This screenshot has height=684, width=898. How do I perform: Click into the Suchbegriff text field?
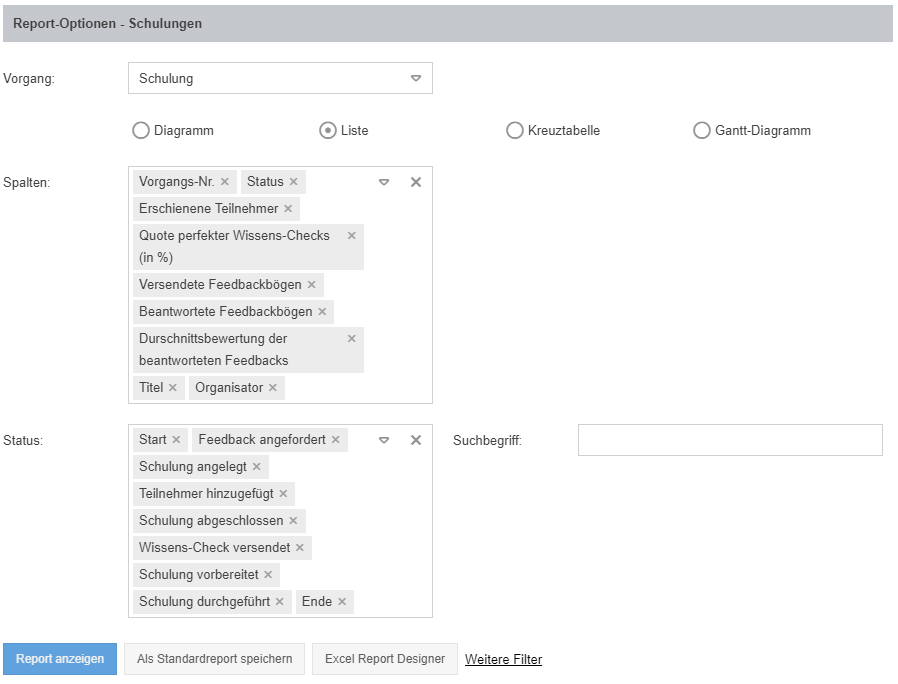tap(730, 440)
